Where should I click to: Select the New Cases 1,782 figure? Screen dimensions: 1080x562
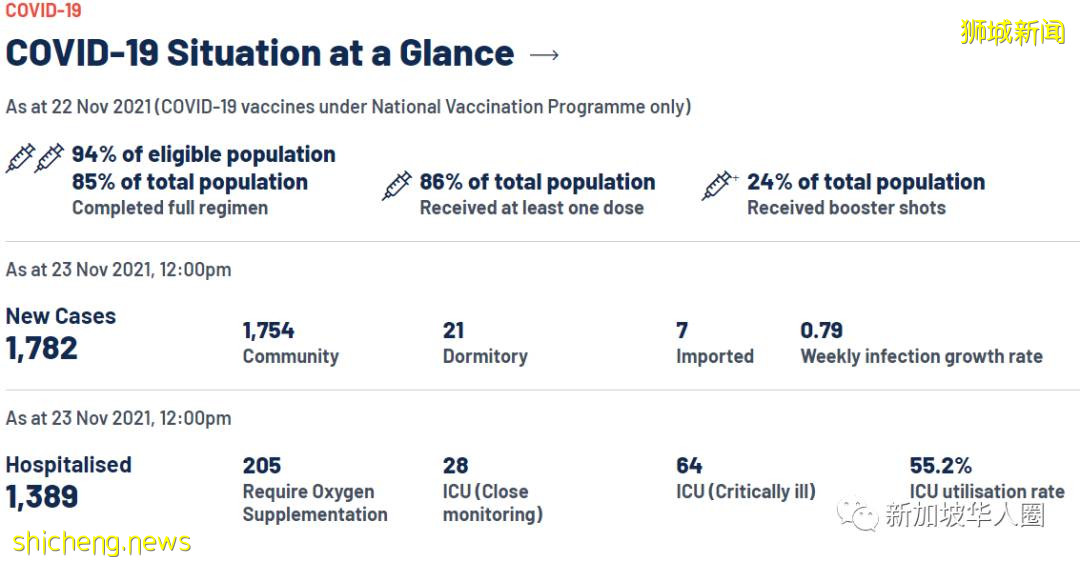[42, 348]
